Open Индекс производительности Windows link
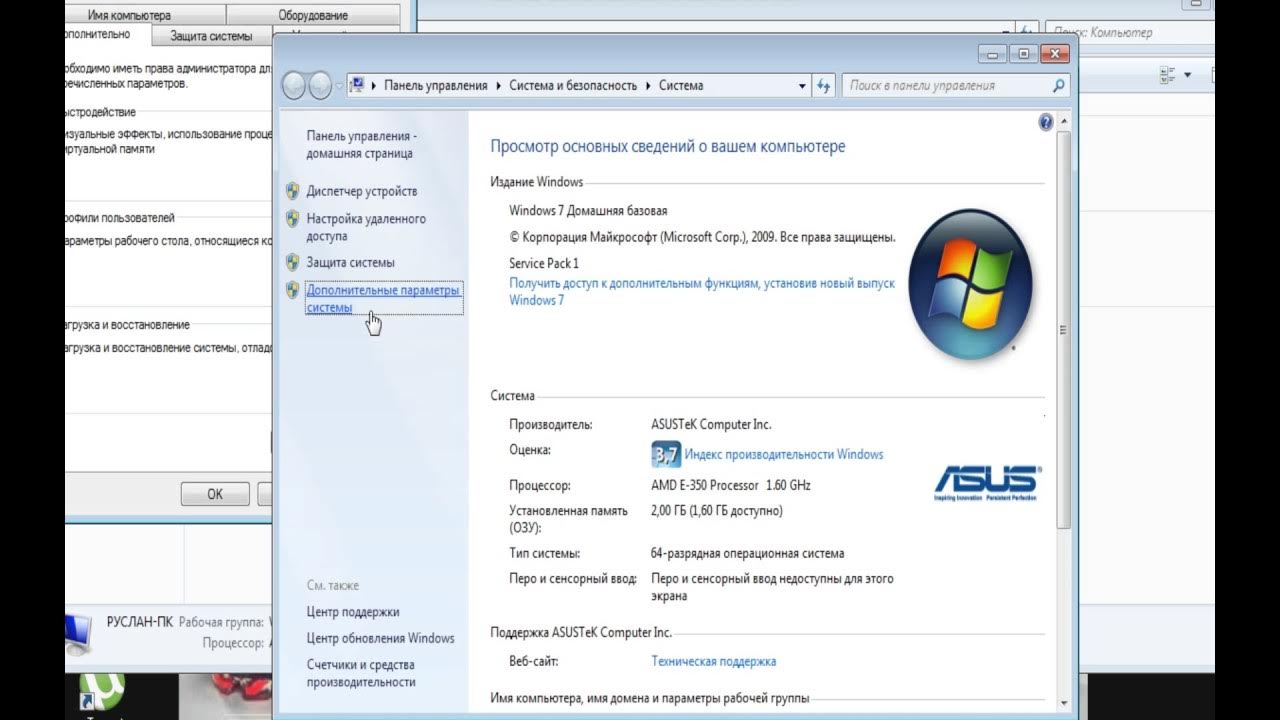The image size is (1280, 720). (x=784, y=454)
